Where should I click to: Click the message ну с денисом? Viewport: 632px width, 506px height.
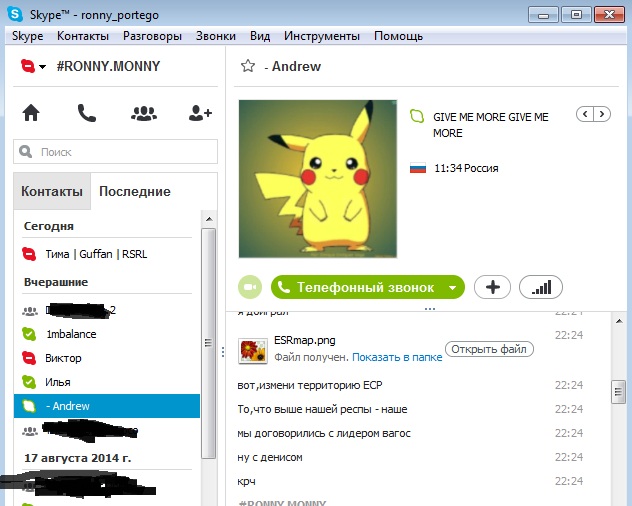tap(270, 458)
